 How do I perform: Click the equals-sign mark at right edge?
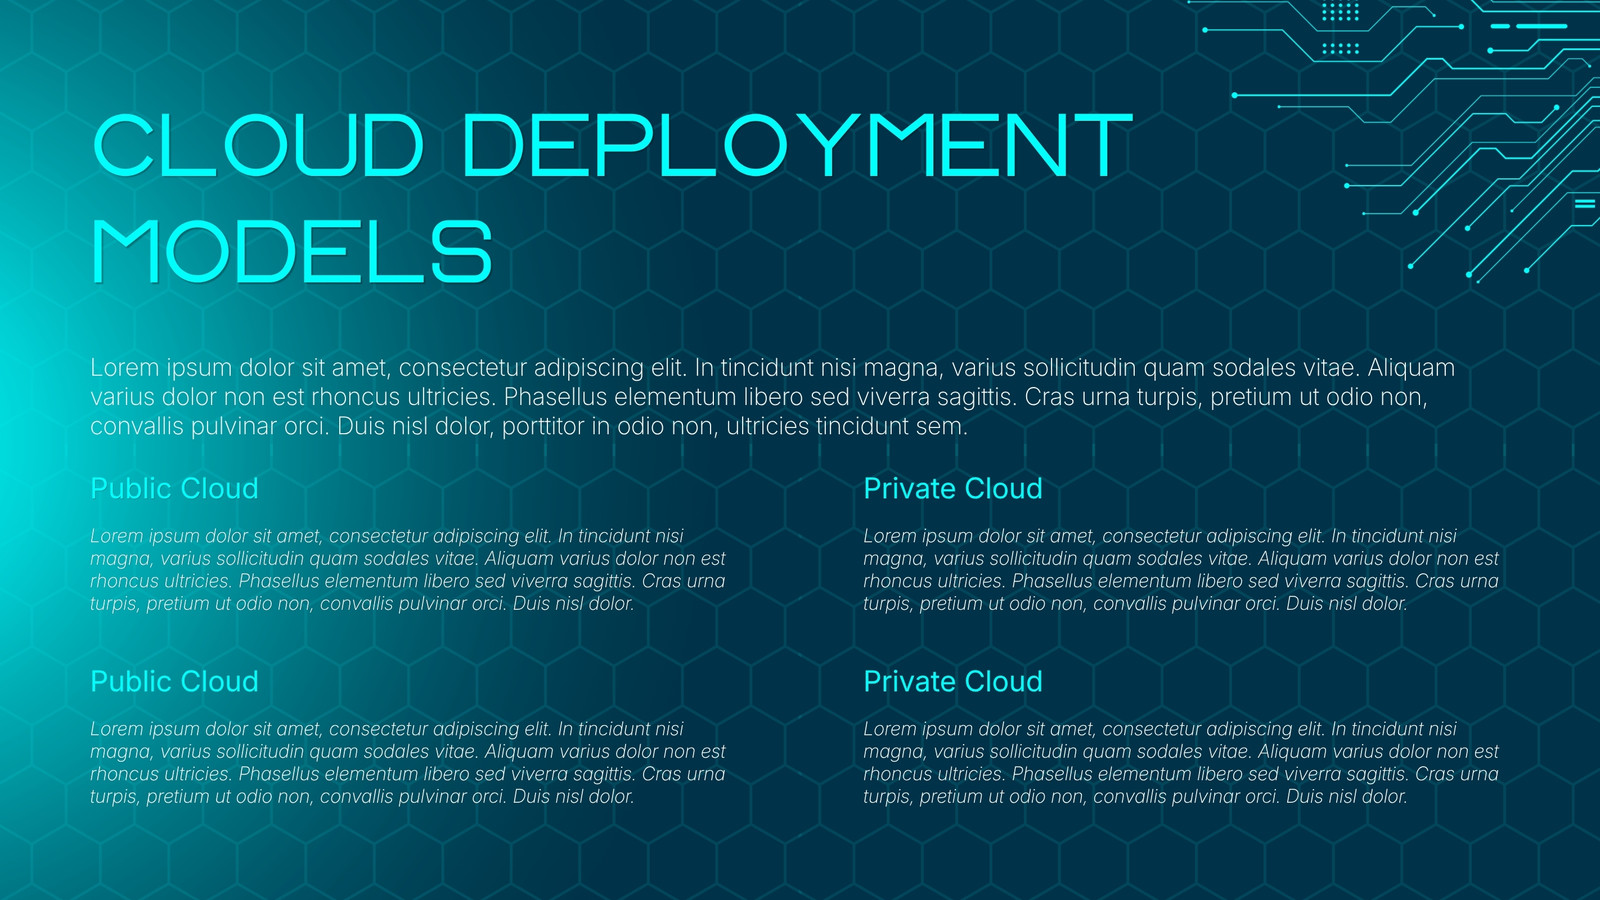[1585, 204]
